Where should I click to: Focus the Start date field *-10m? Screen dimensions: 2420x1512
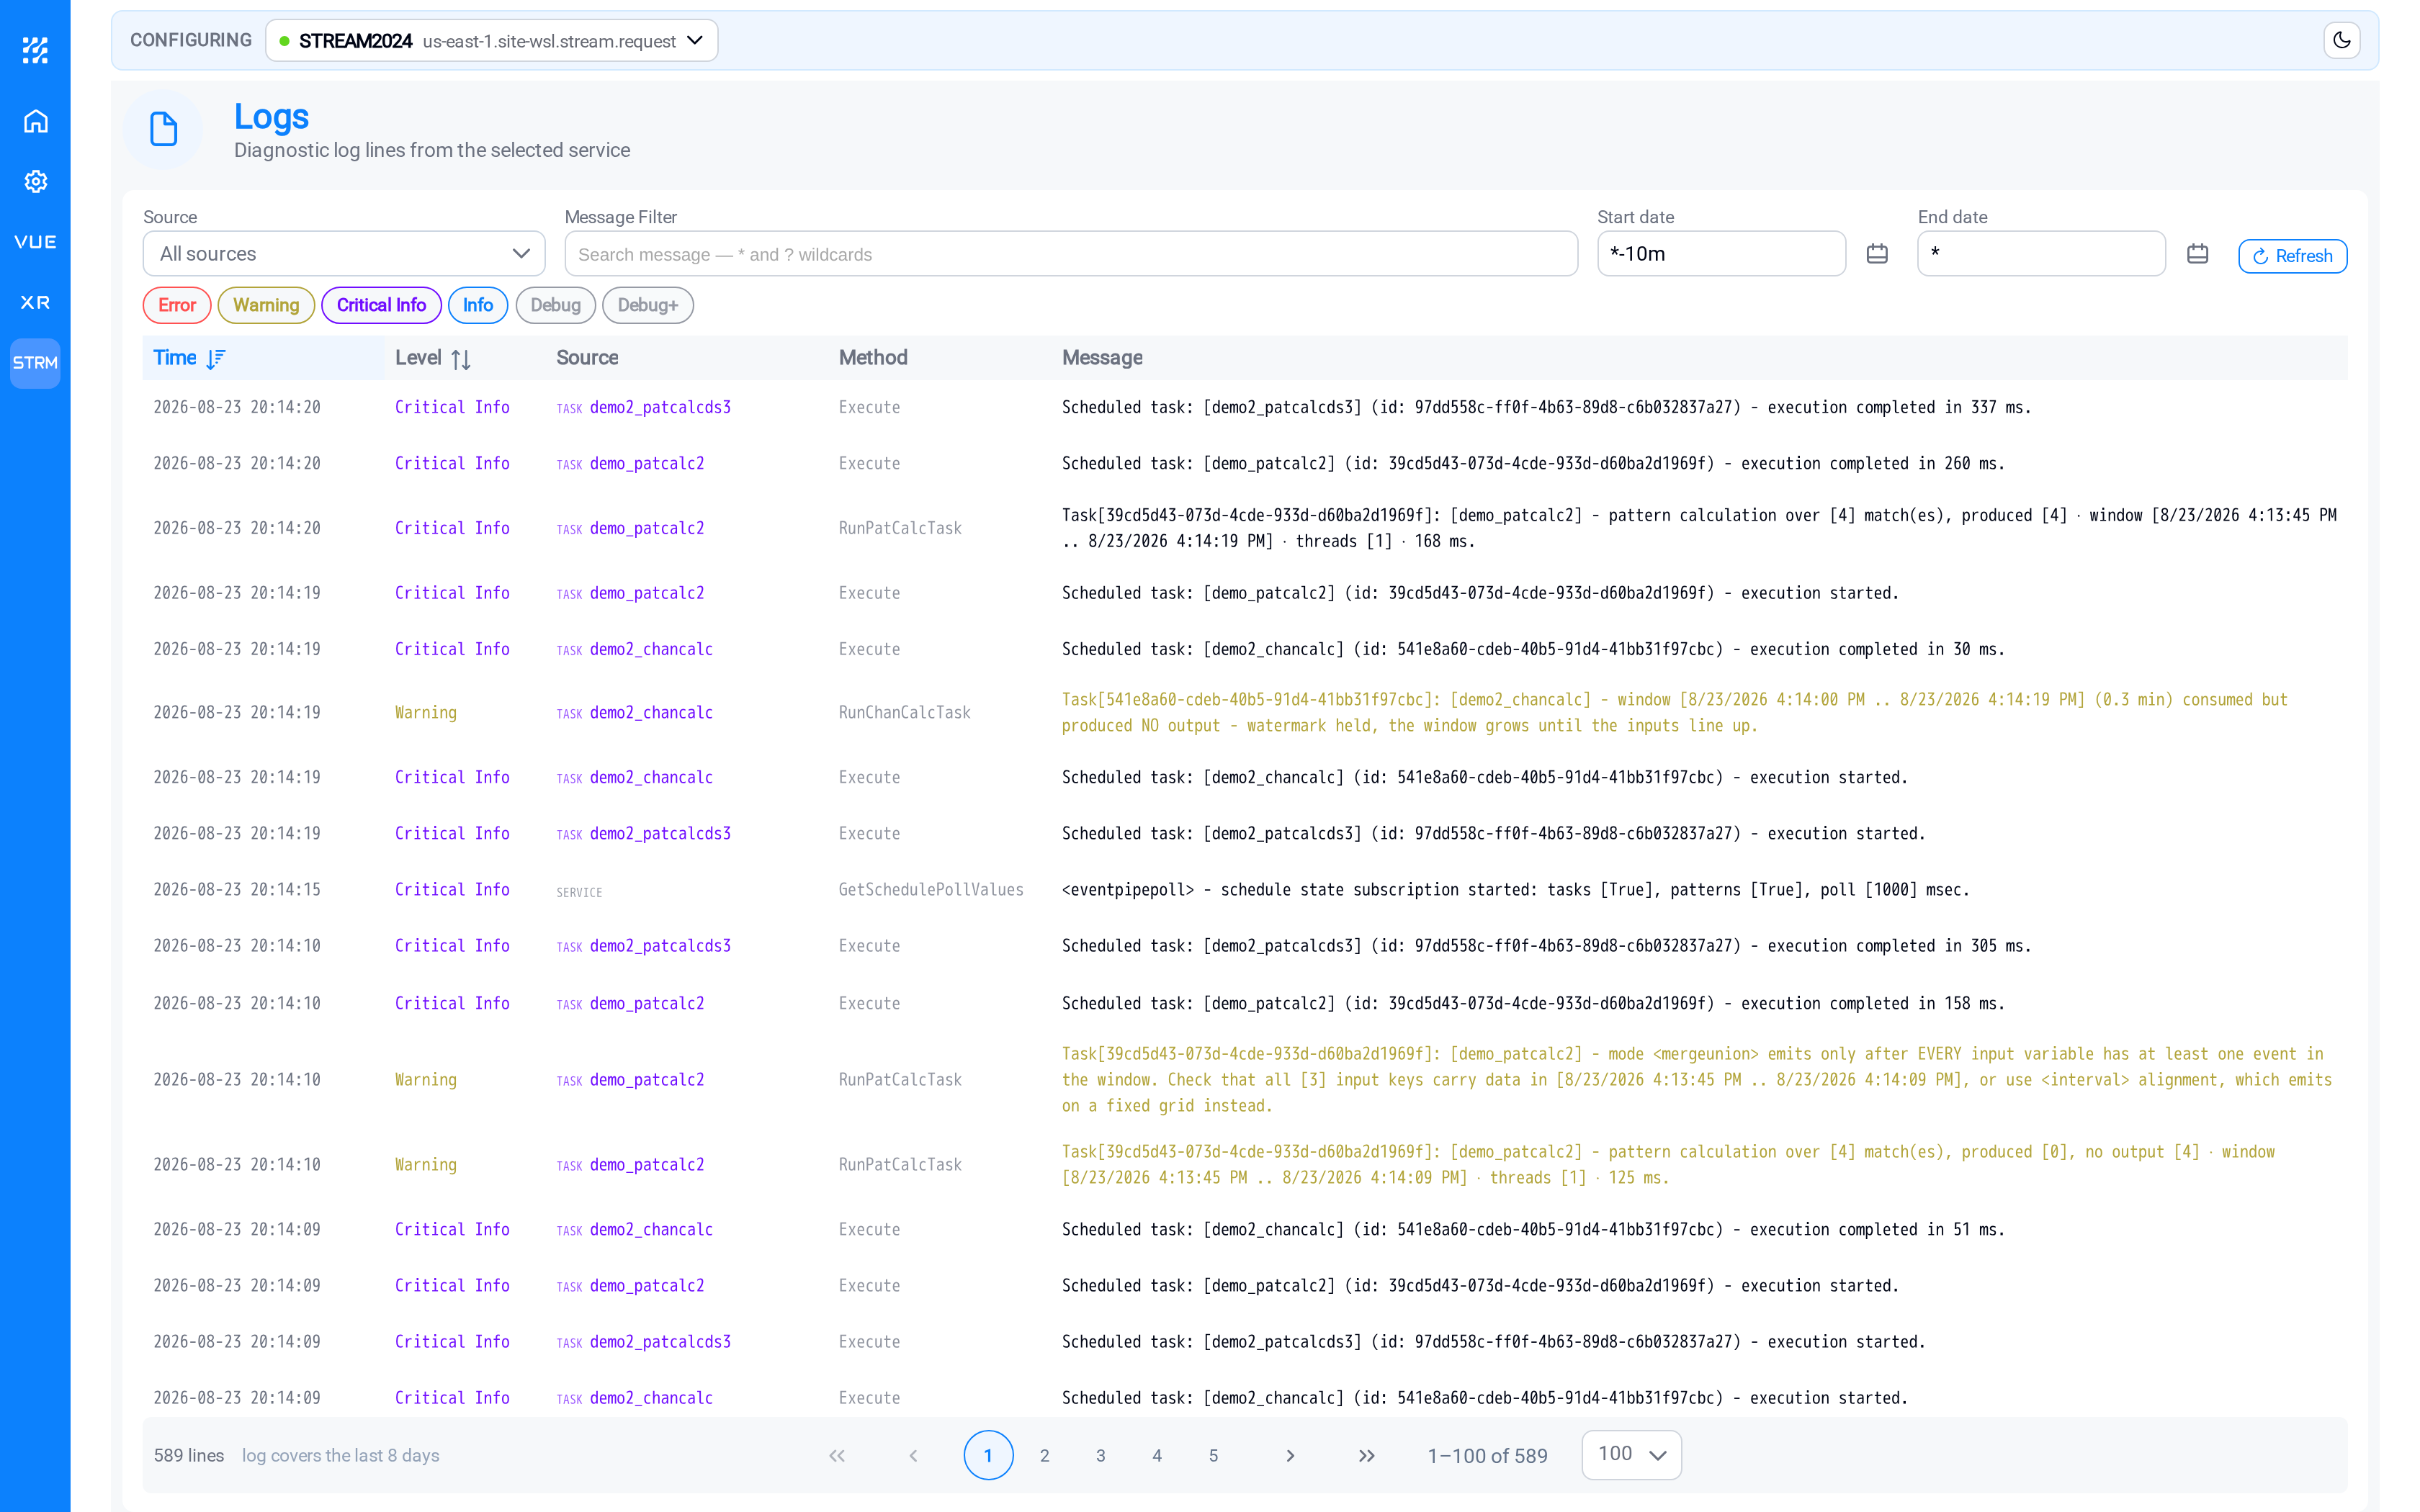[1721, 254]
